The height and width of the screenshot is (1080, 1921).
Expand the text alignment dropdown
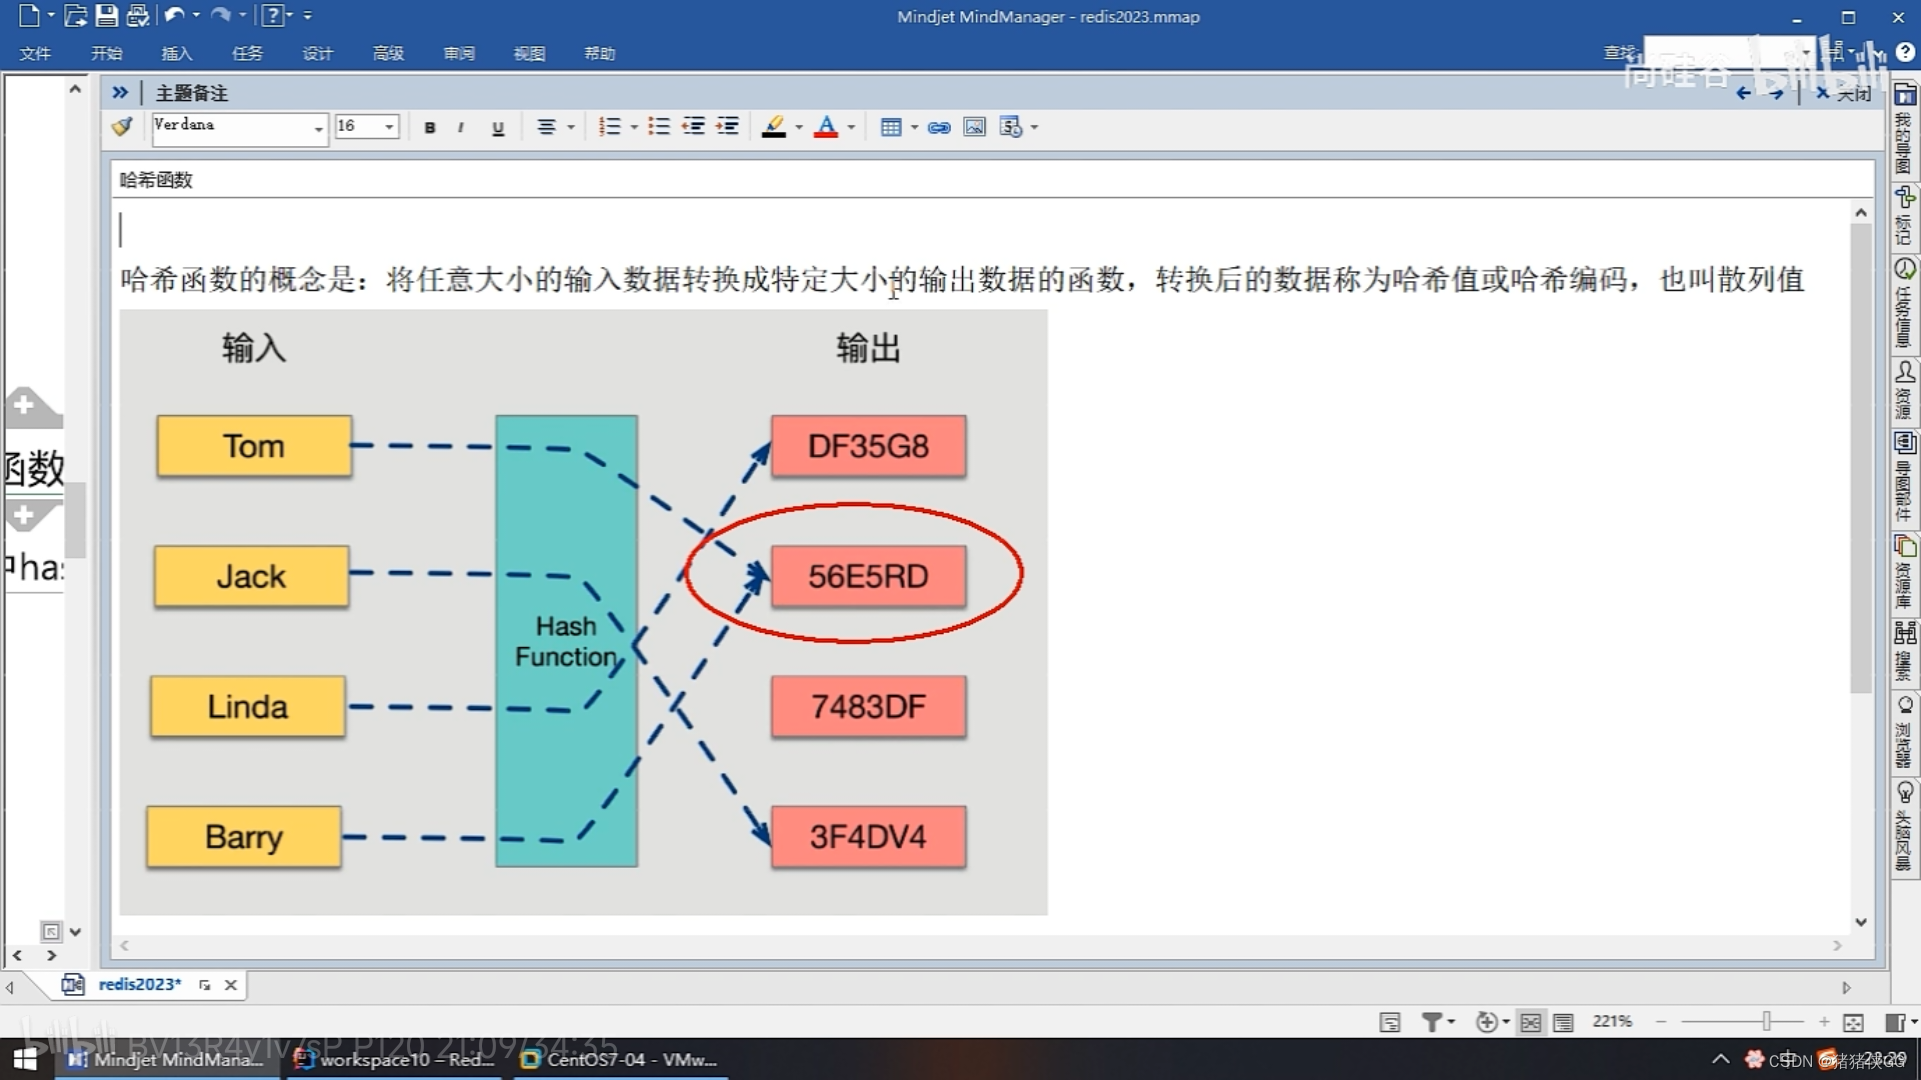click(x=570, y=127)
